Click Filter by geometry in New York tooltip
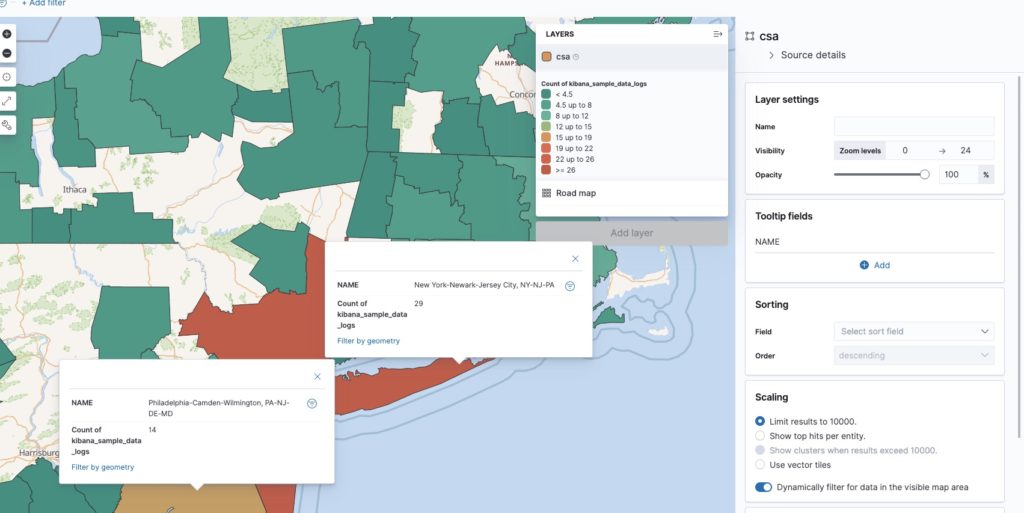1024x513 pixels. click(x=368, y=341)
